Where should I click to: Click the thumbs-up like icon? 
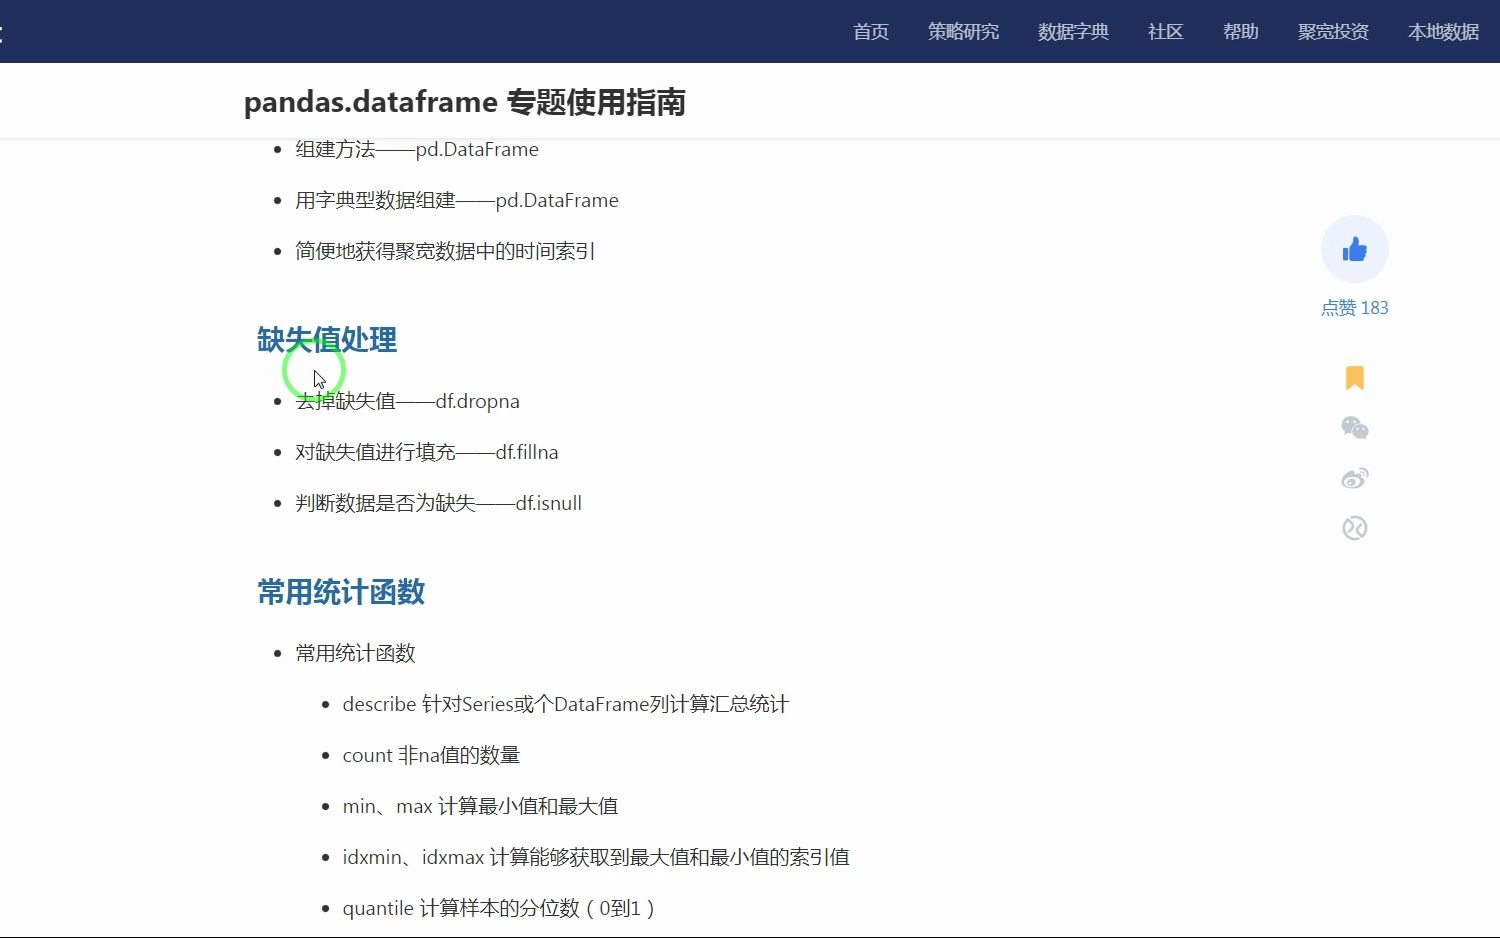point(1355,249)
